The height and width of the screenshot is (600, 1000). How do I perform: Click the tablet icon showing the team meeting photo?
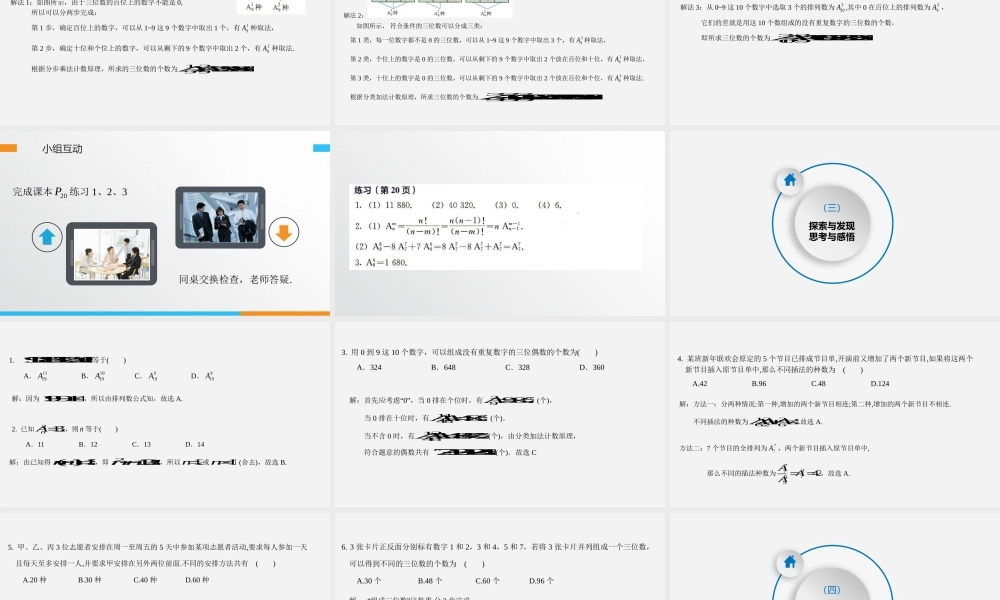point(113,257)
